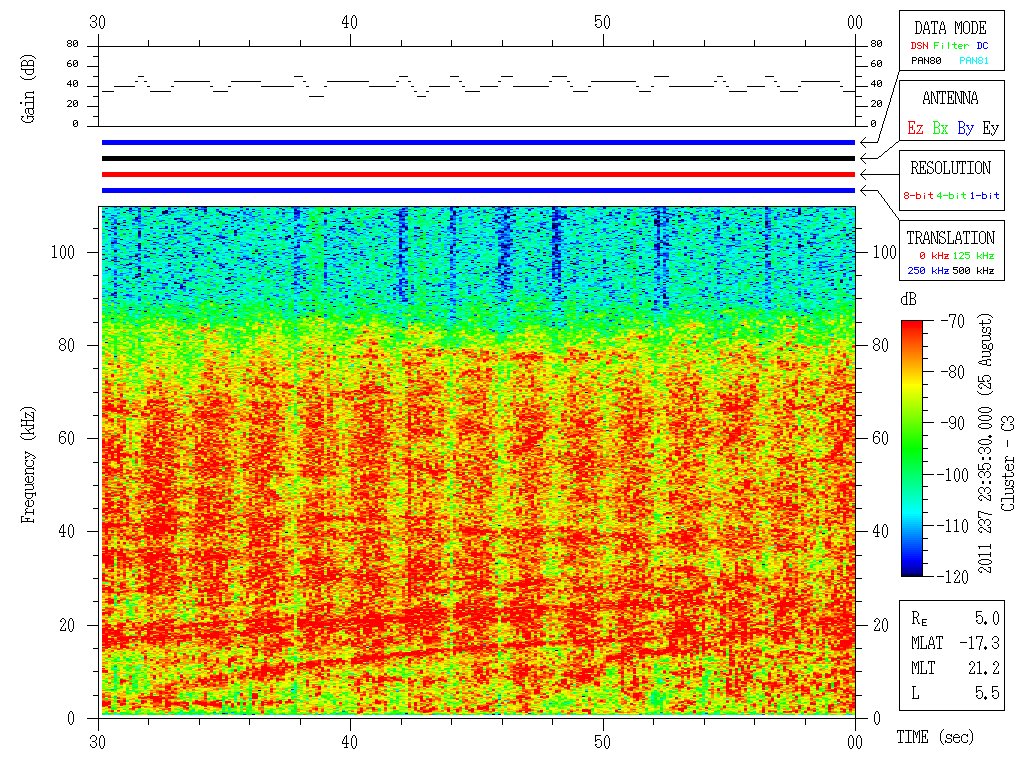Click the TIME (sec) axis label

click(935, 737)
